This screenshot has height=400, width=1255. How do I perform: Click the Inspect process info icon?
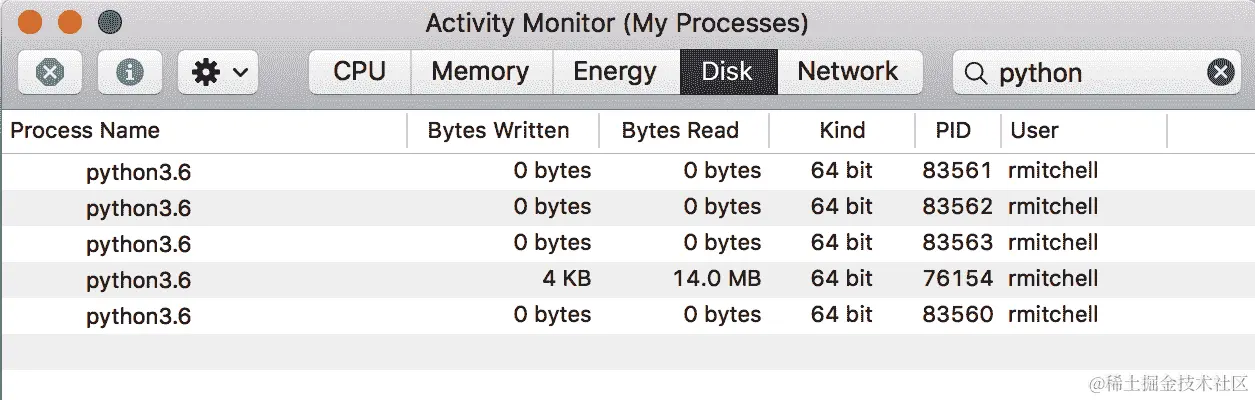click(130, 73)
